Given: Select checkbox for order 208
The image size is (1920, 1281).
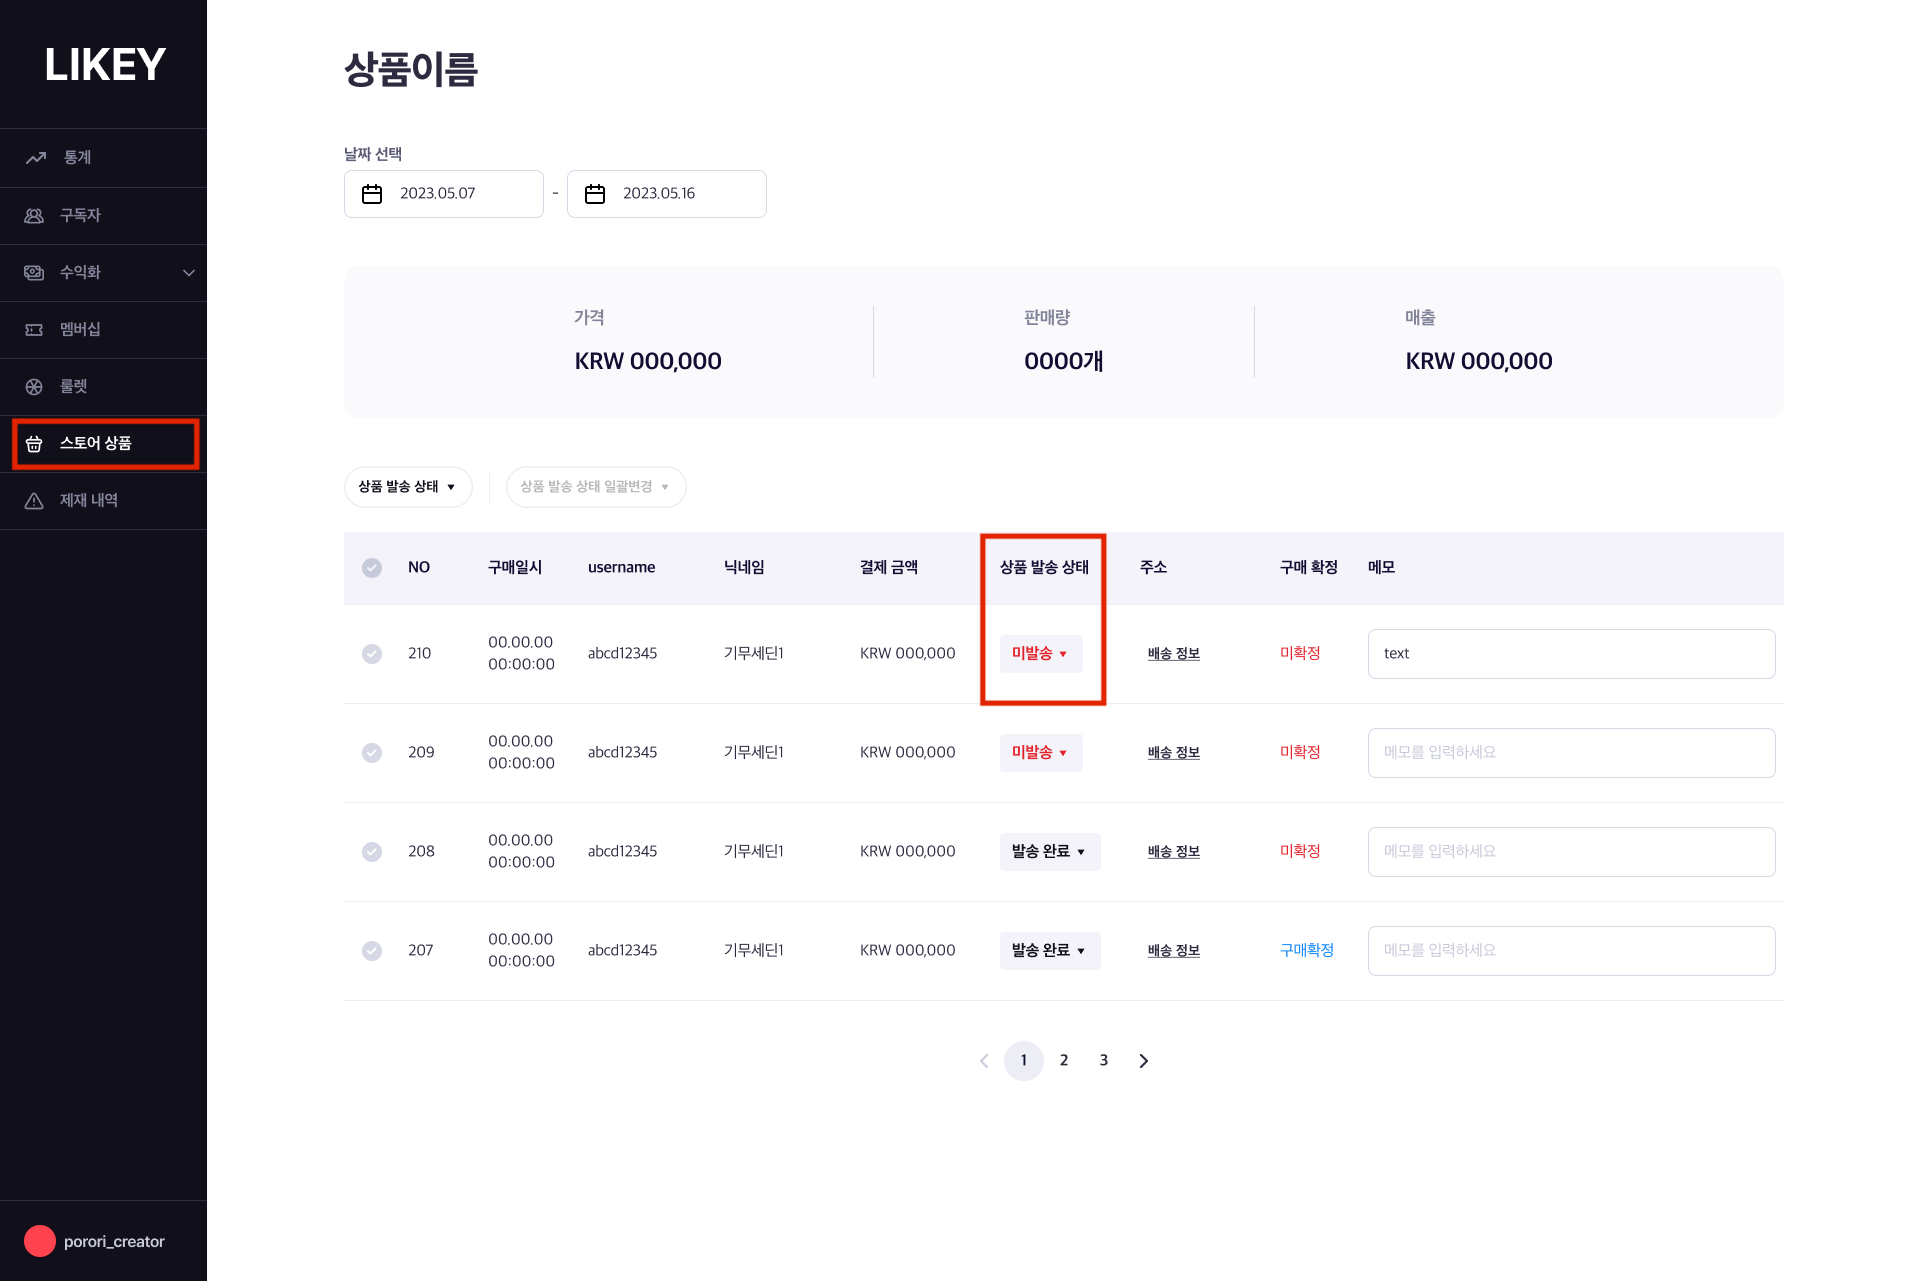Looking at the screenshot, I should 372,852.
